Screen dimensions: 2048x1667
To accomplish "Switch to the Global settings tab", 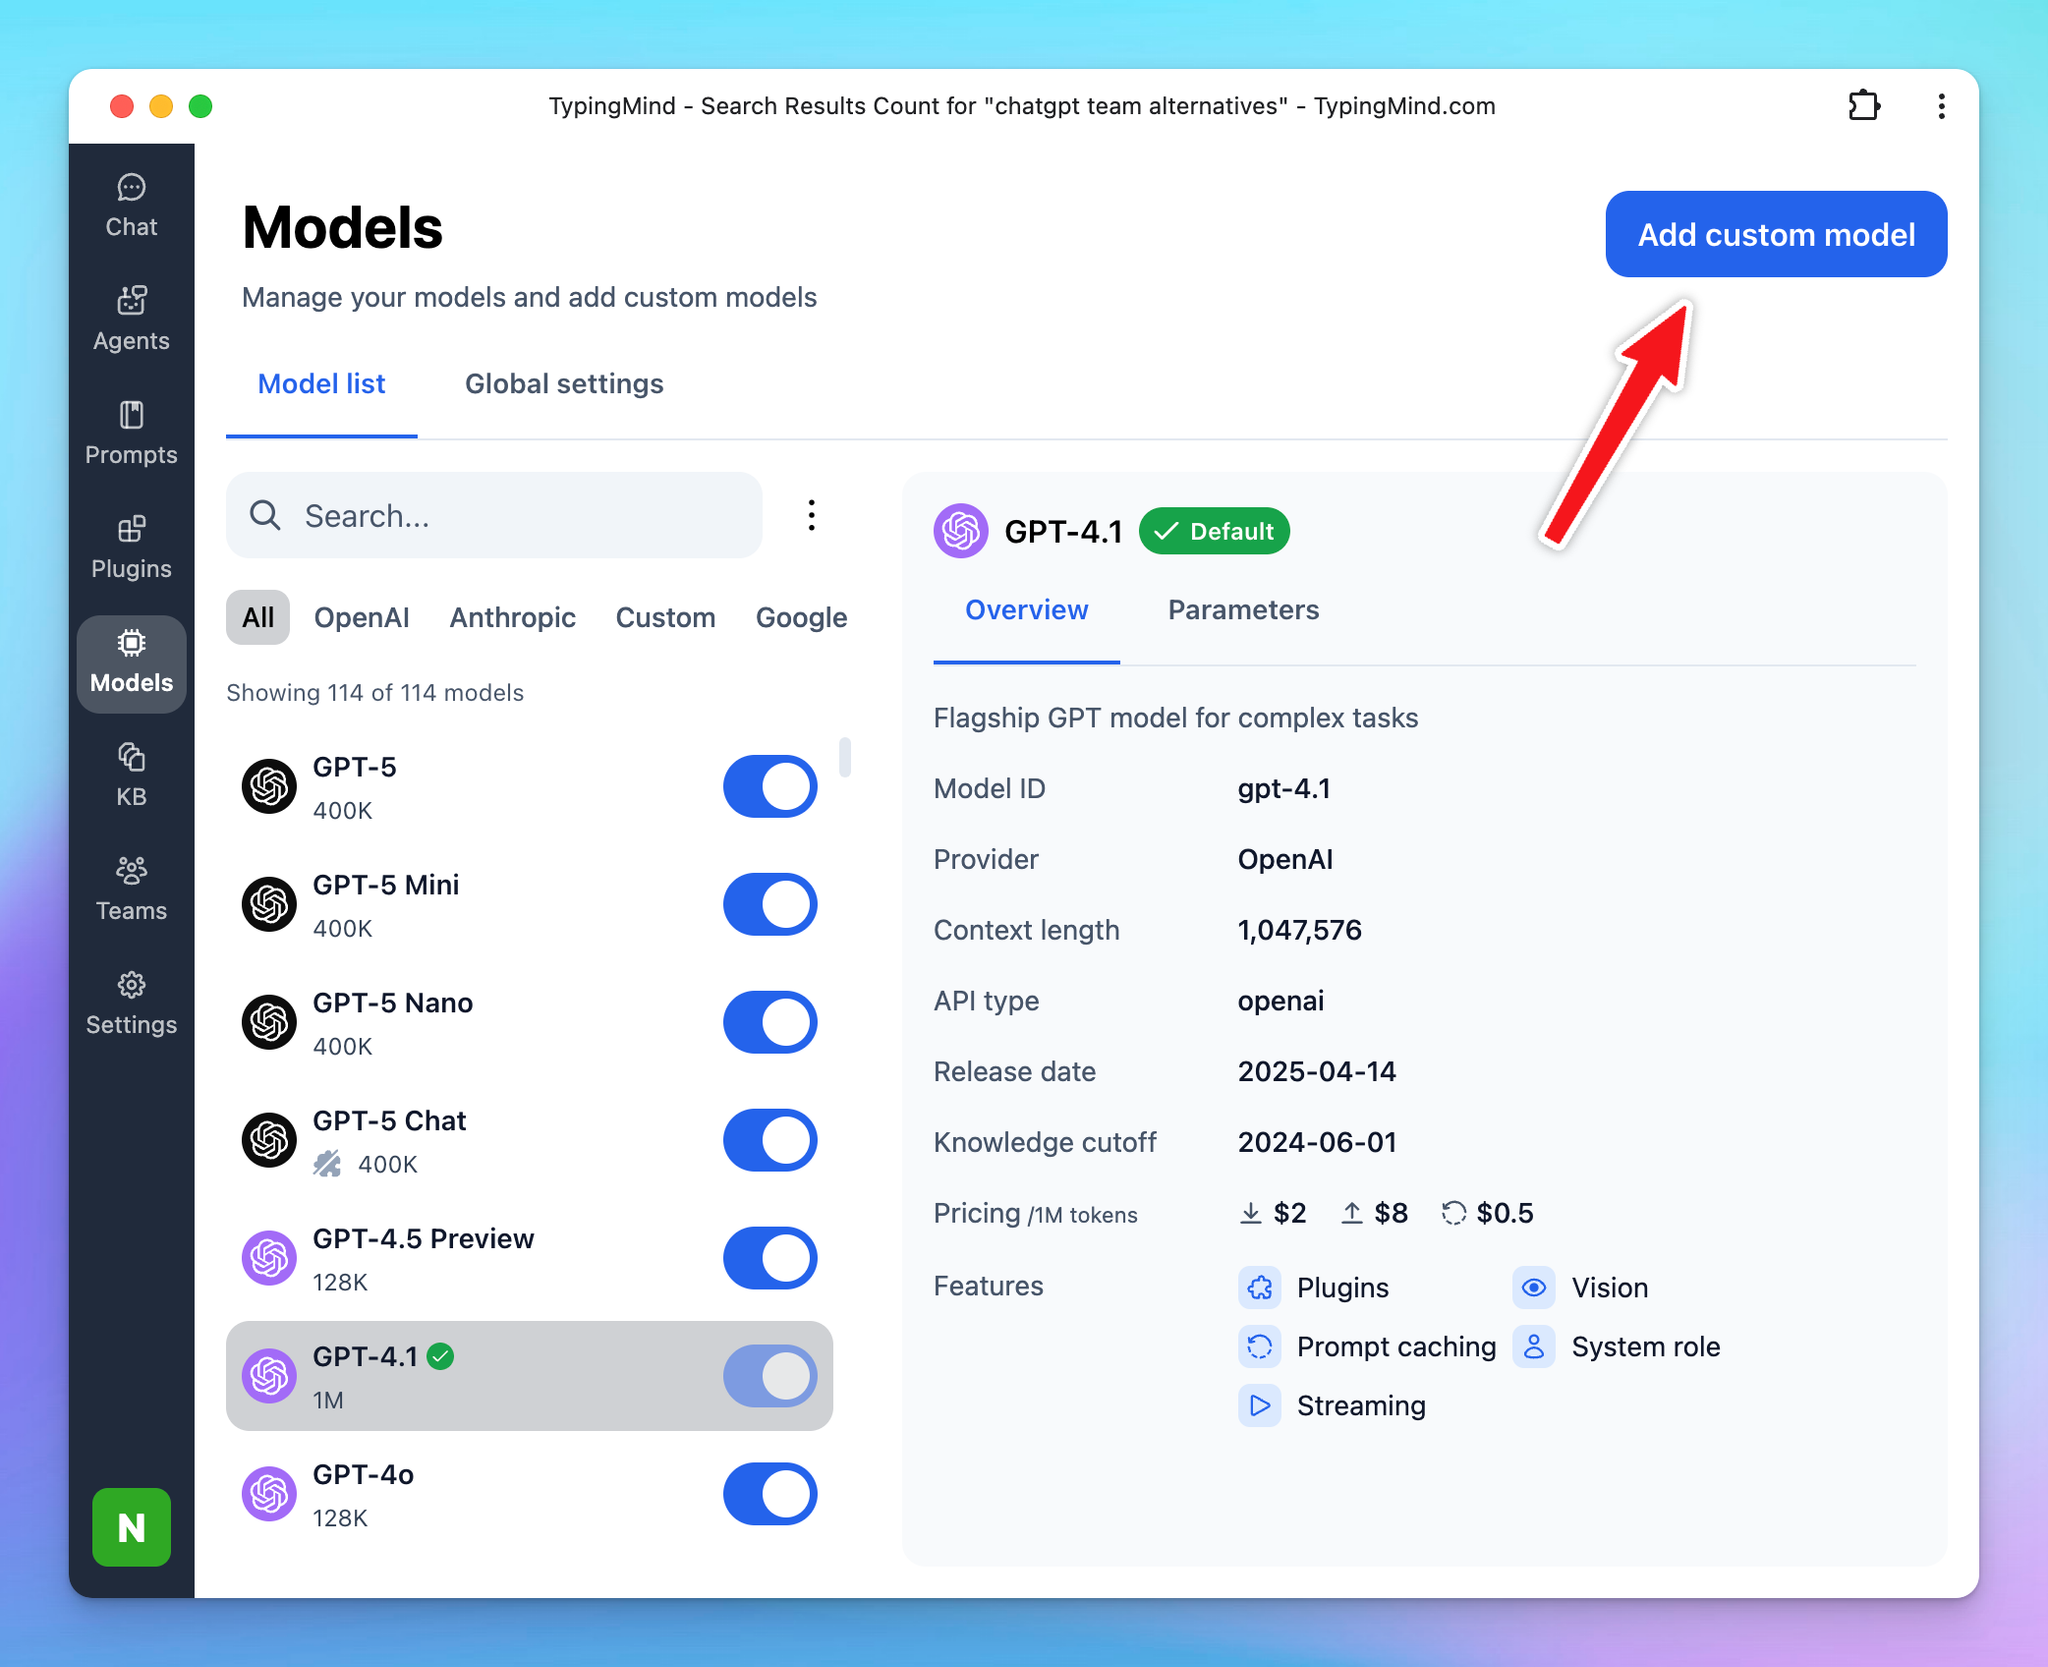I will [564, 384].
